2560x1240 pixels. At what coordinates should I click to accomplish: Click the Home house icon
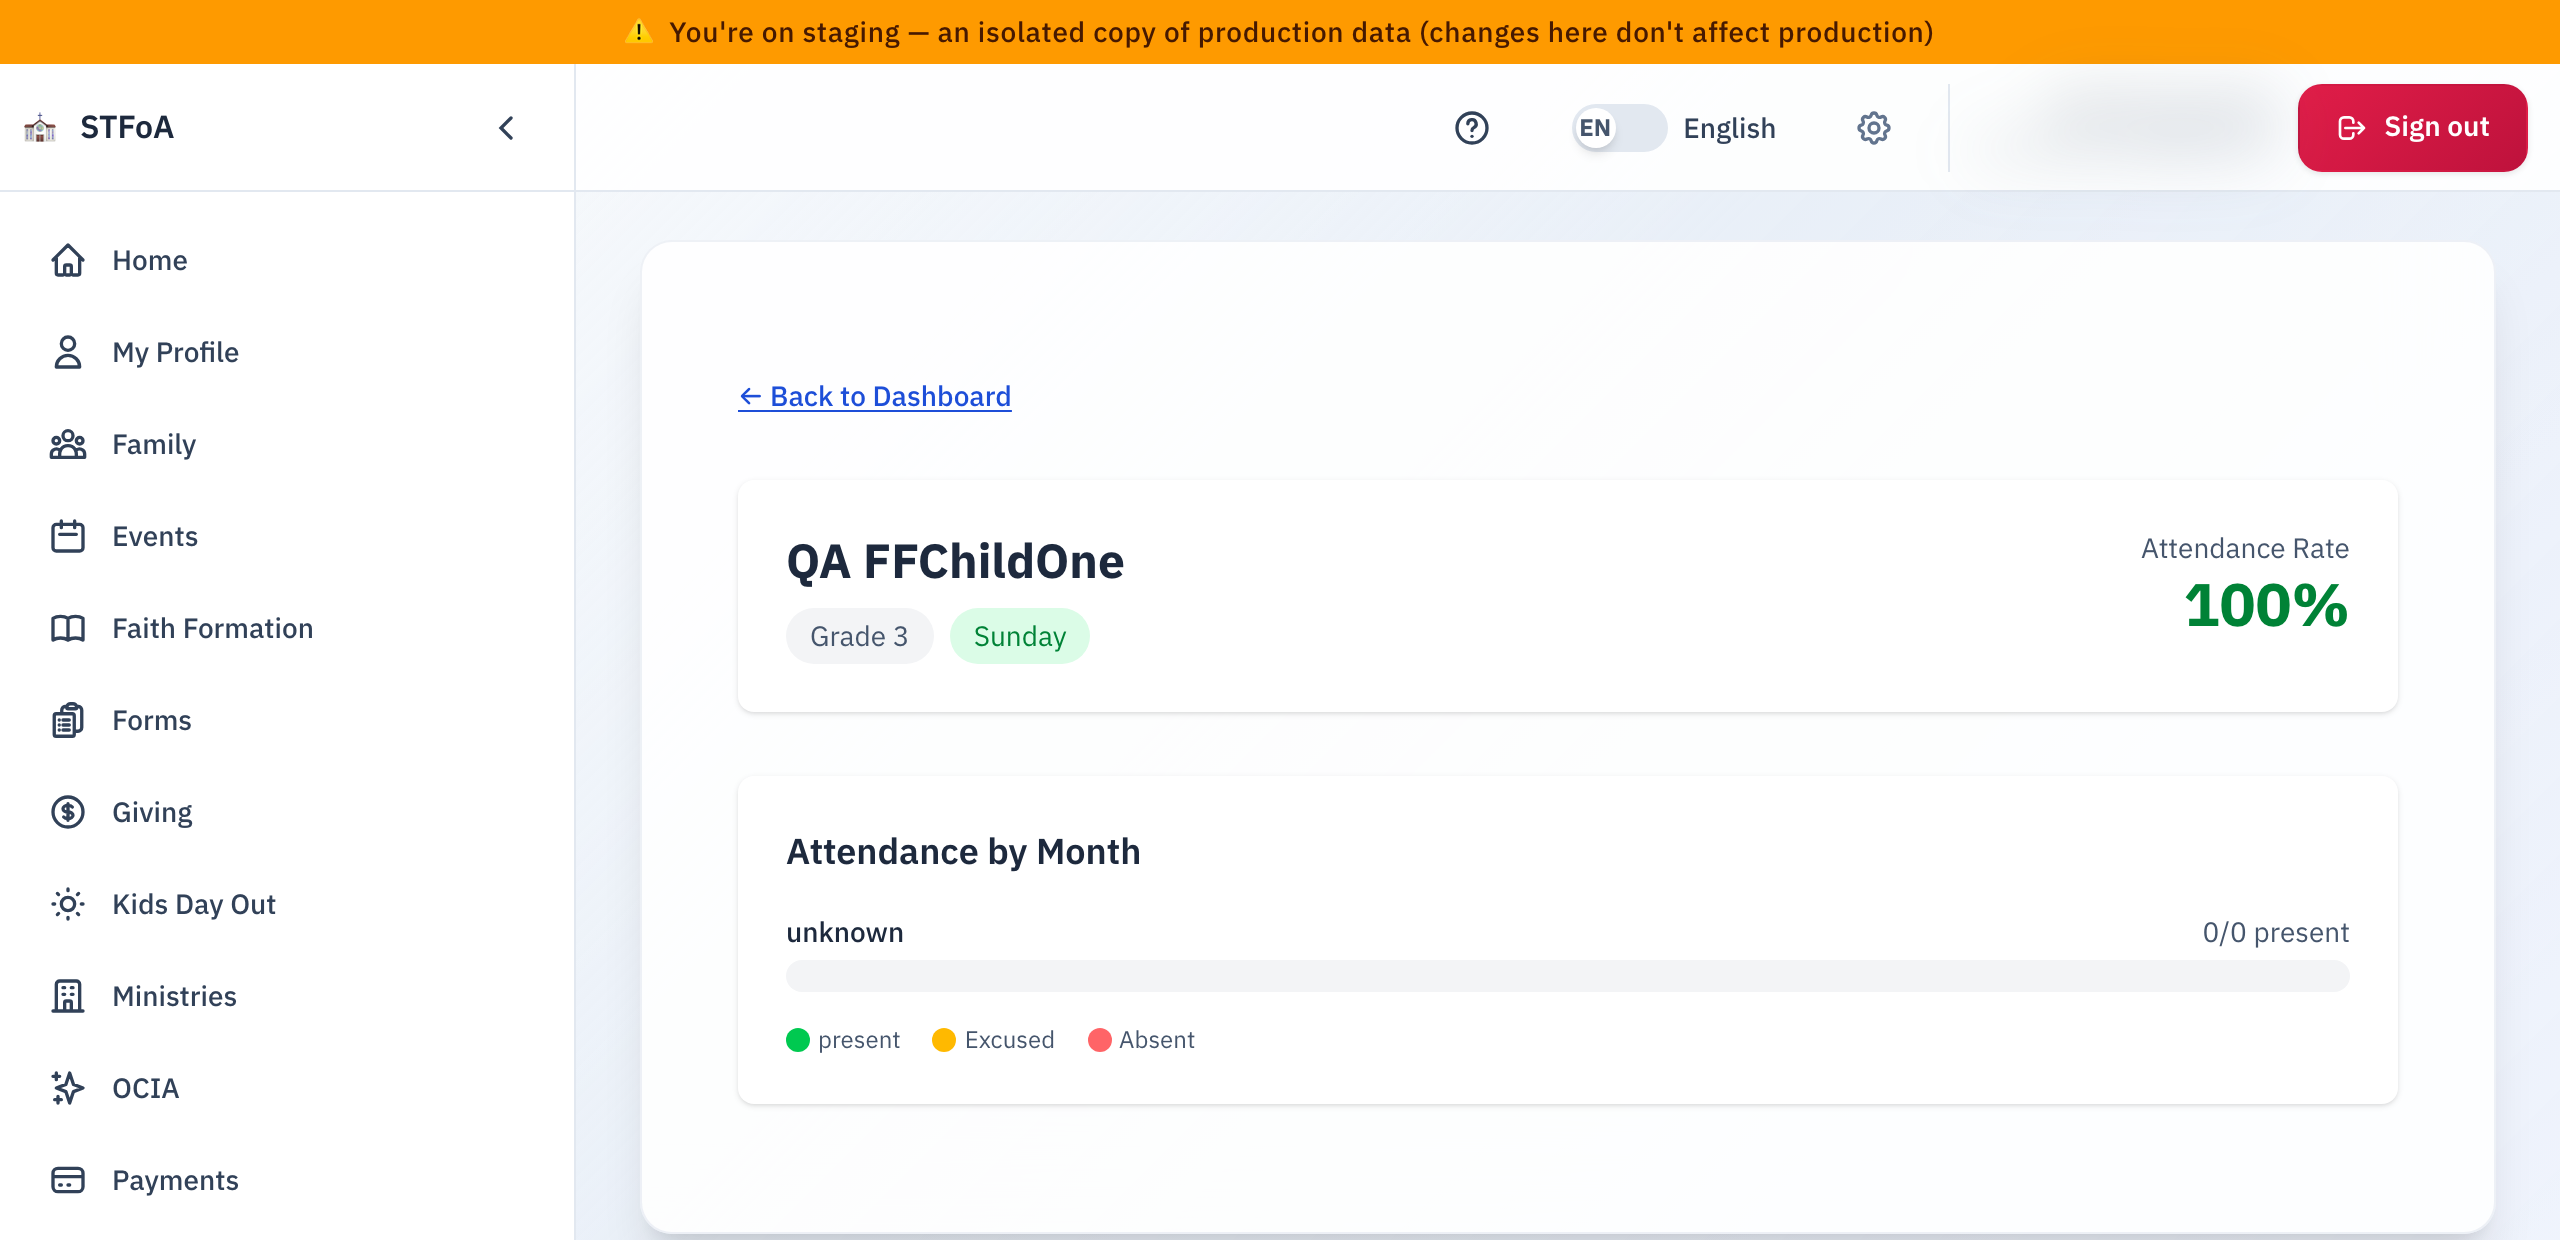(x=68, y=260)
